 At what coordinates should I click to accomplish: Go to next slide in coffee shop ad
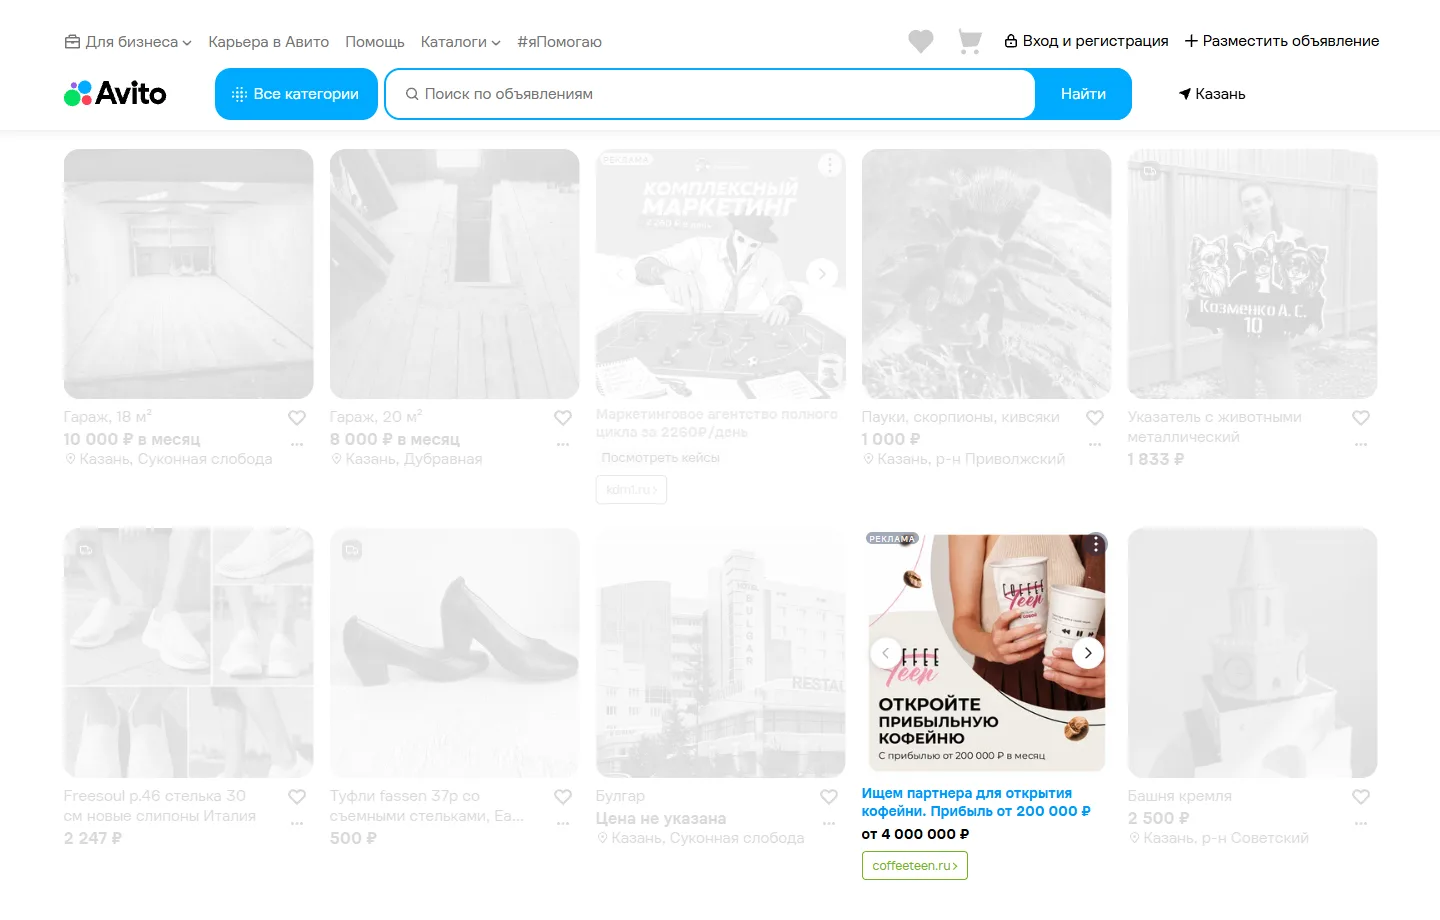pyautogui.click(x=1088, y=653)
